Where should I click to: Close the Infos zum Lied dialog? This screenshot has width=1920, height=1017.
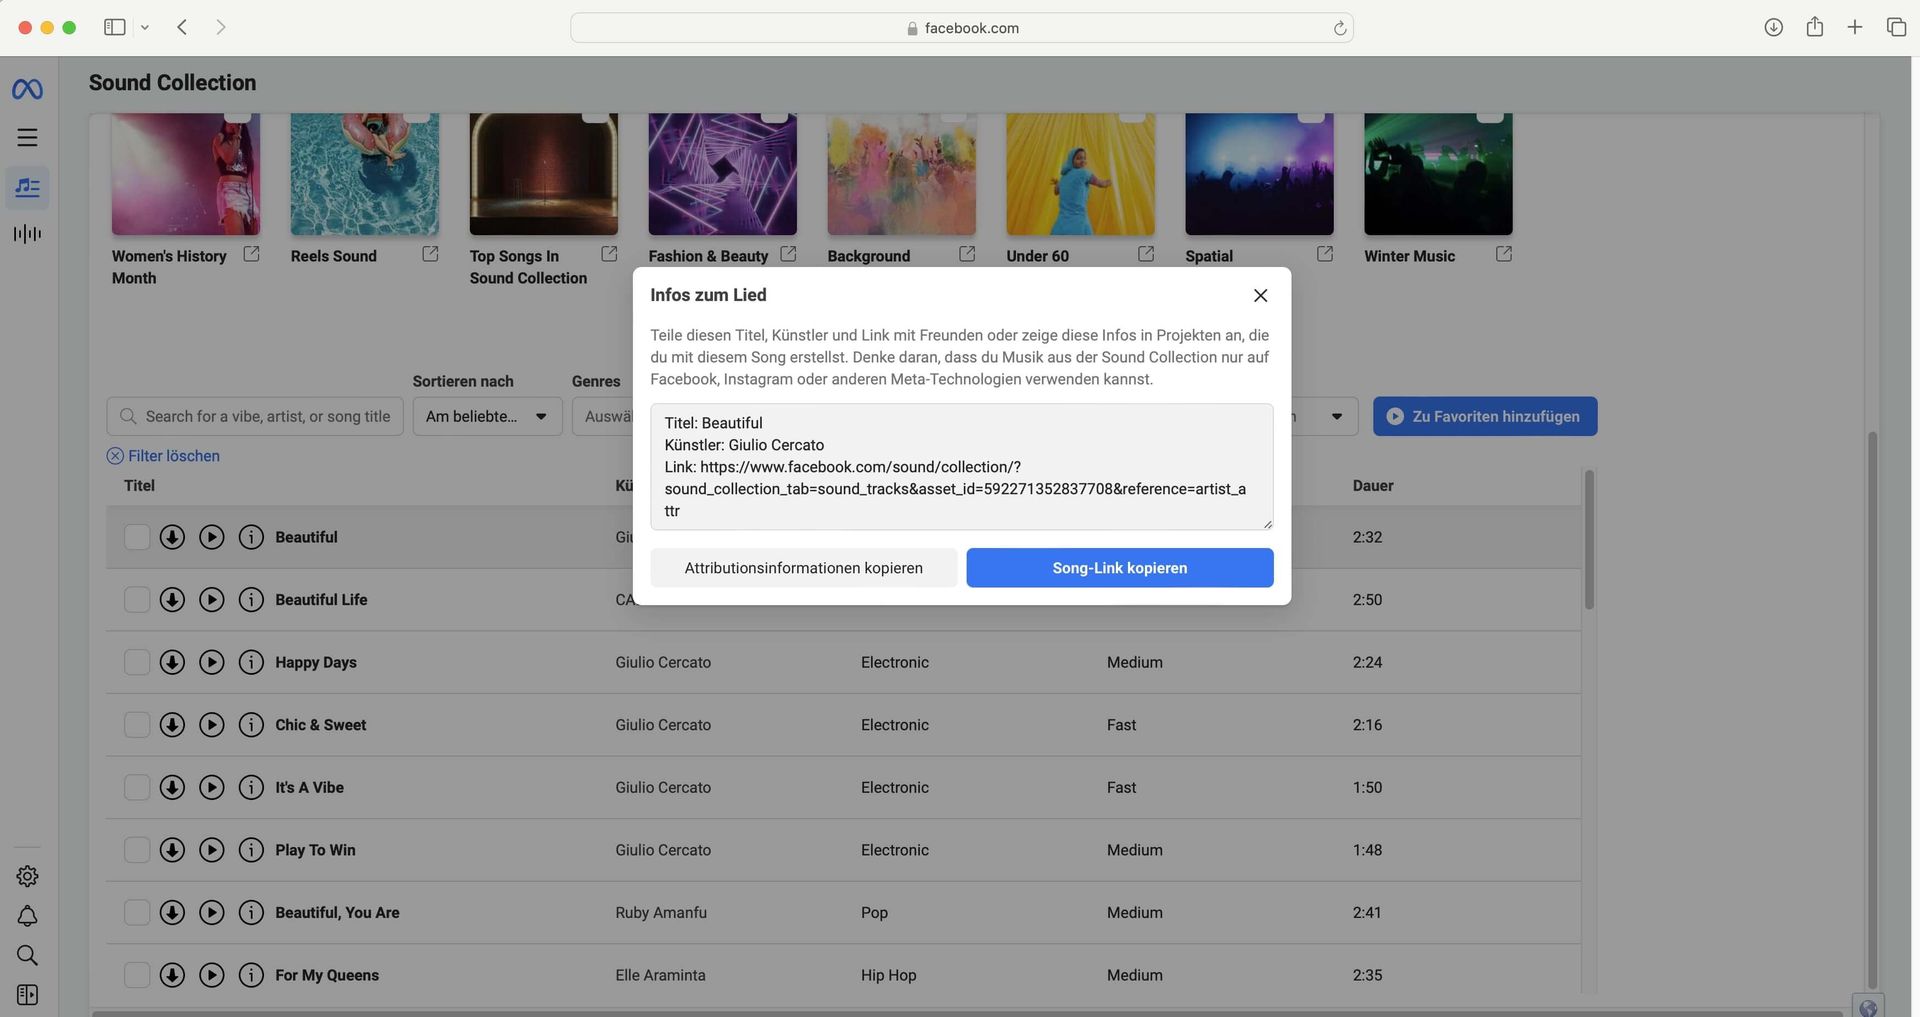pyautogui.click(x=1260, y=295)
